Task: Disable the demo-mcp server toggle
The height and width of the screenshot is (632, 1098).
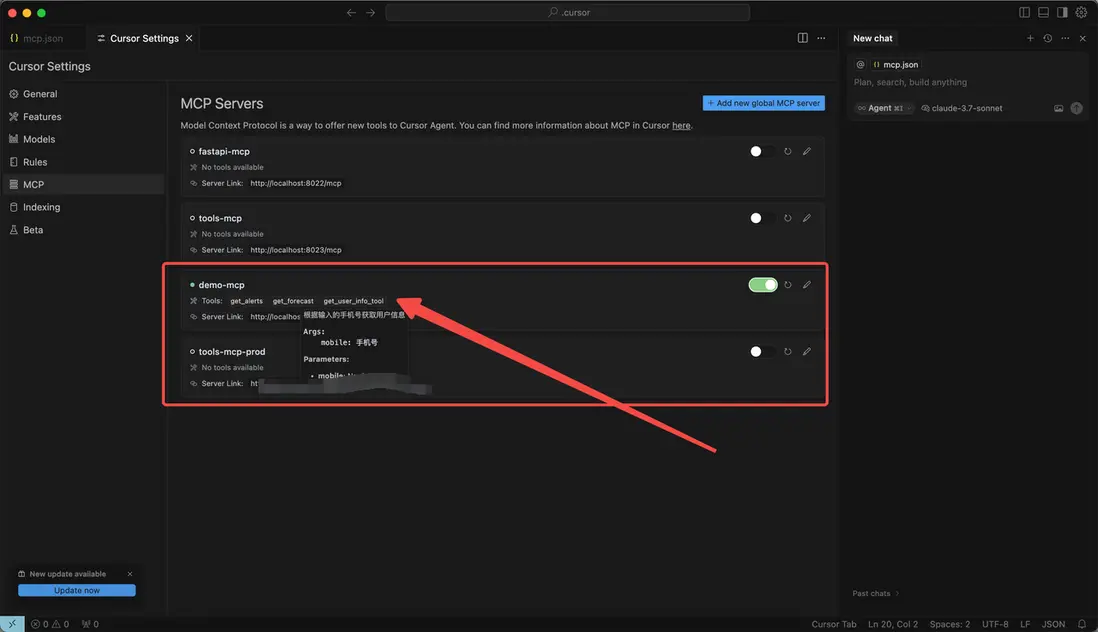Action: [763, 285]
